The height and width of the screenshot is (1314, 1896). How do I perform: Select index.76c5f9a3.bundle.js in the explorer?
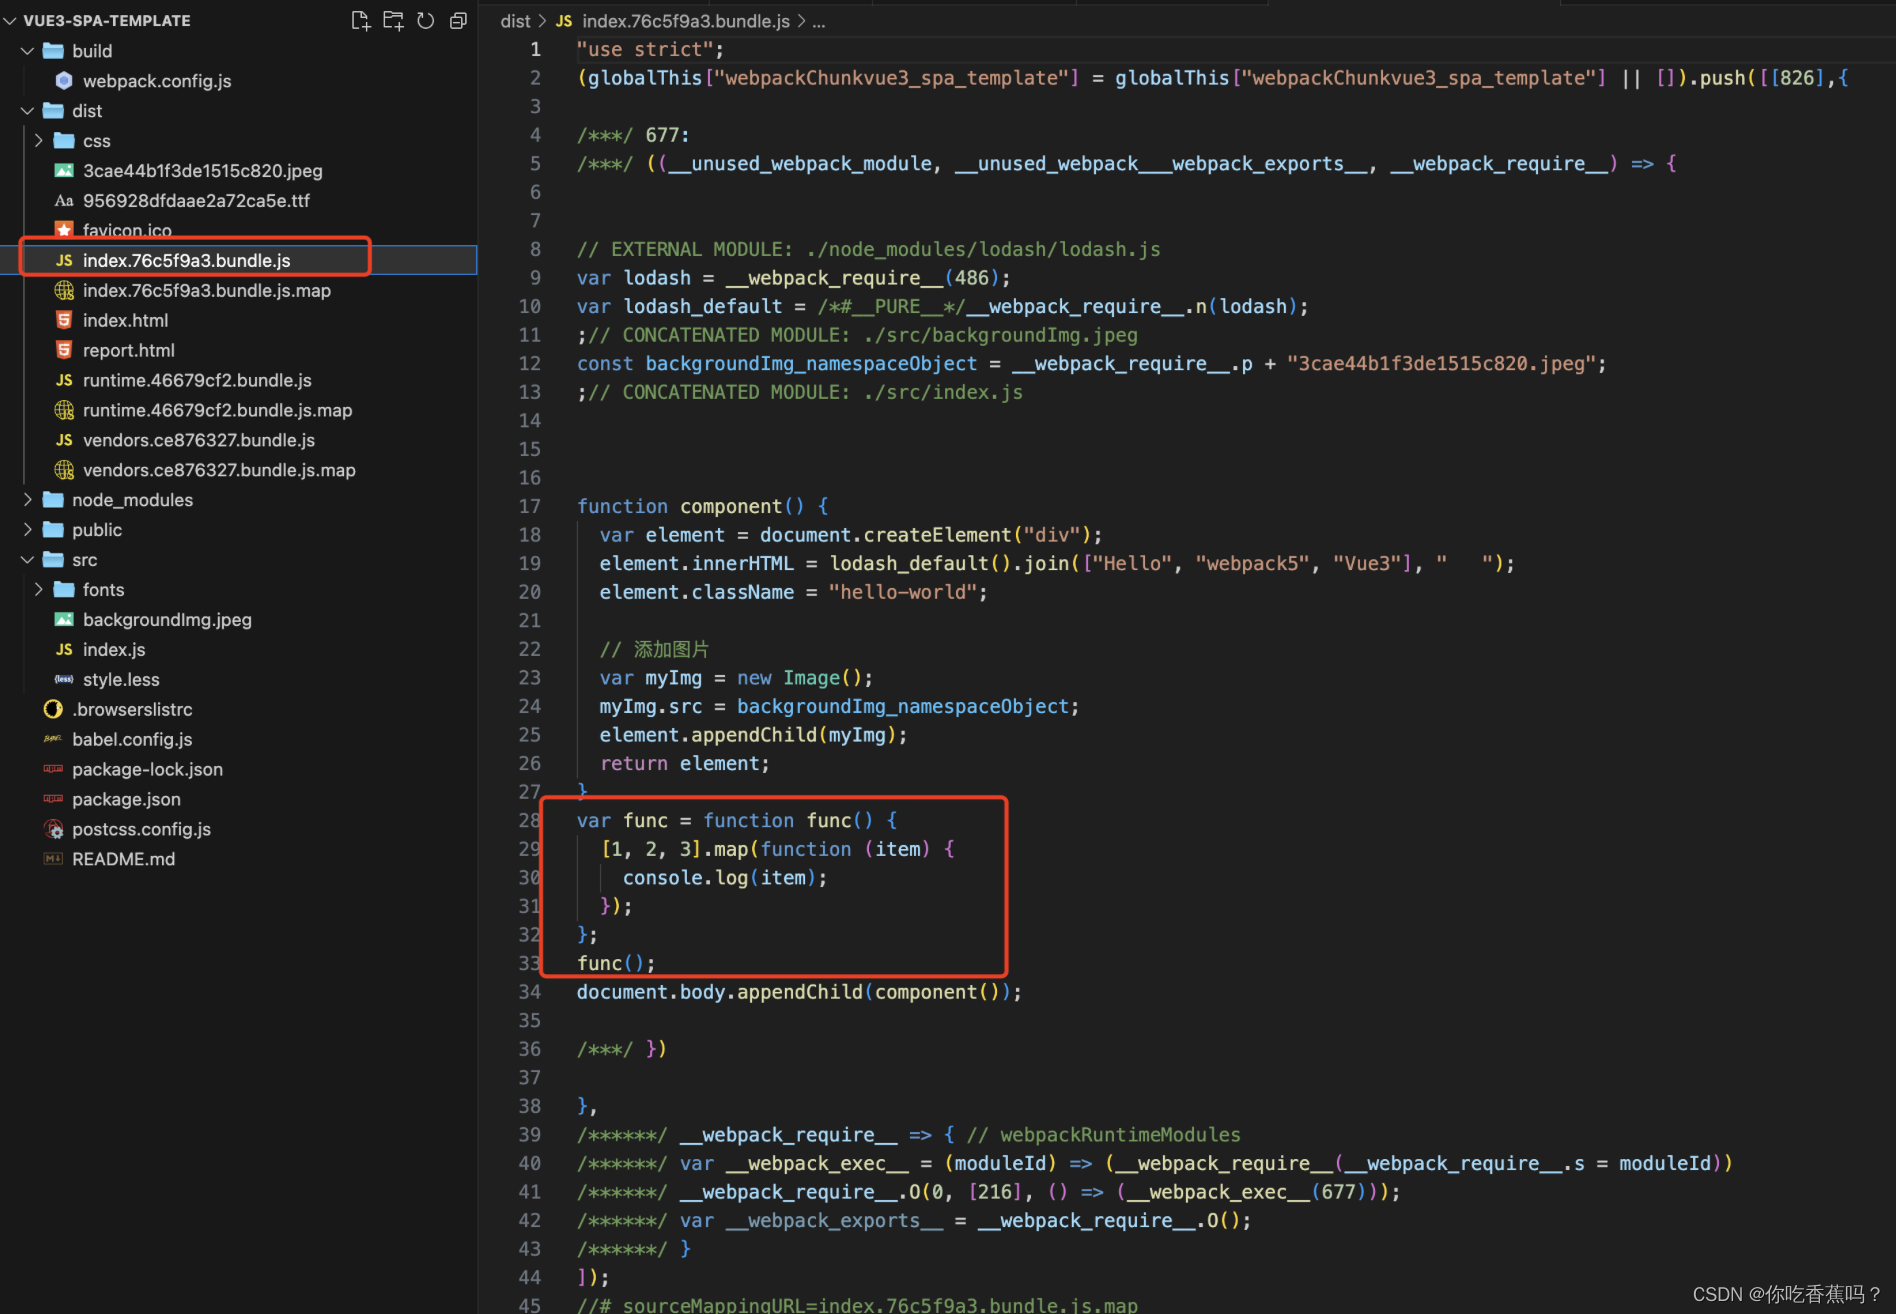(186, 261)
